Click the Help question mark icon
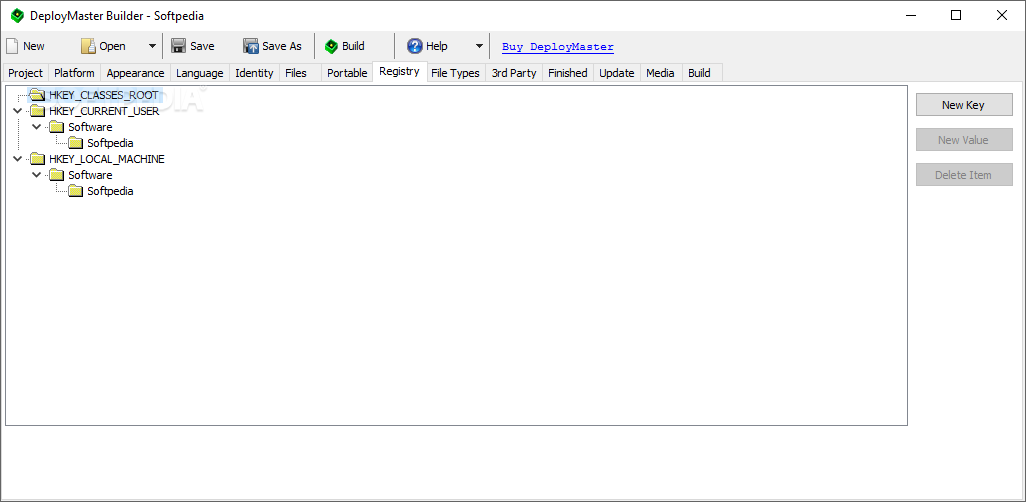The height and width of the screenshot is (502, 1026). click(x=415, y=46)
